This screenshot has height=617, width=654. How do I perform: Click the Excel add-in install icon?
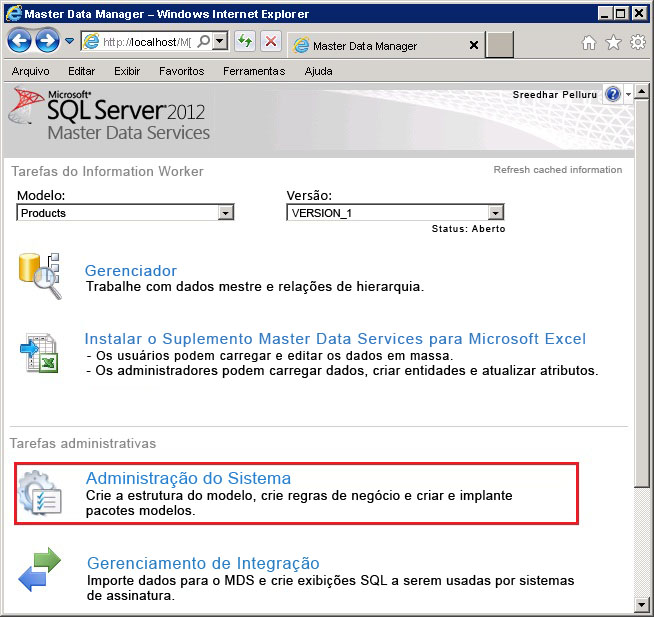(40, 354)
